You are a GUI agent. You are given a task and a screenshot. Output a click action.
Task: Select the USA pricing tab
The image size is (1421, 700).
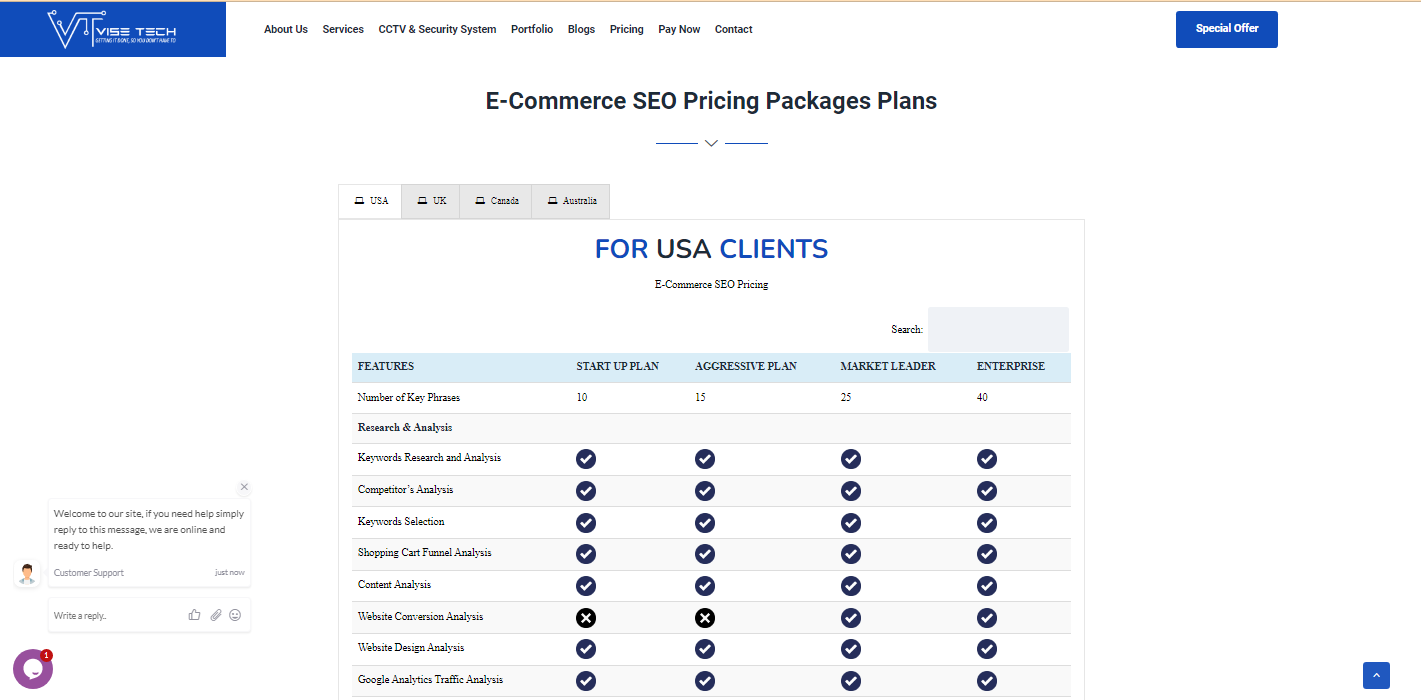pos(370,201)
